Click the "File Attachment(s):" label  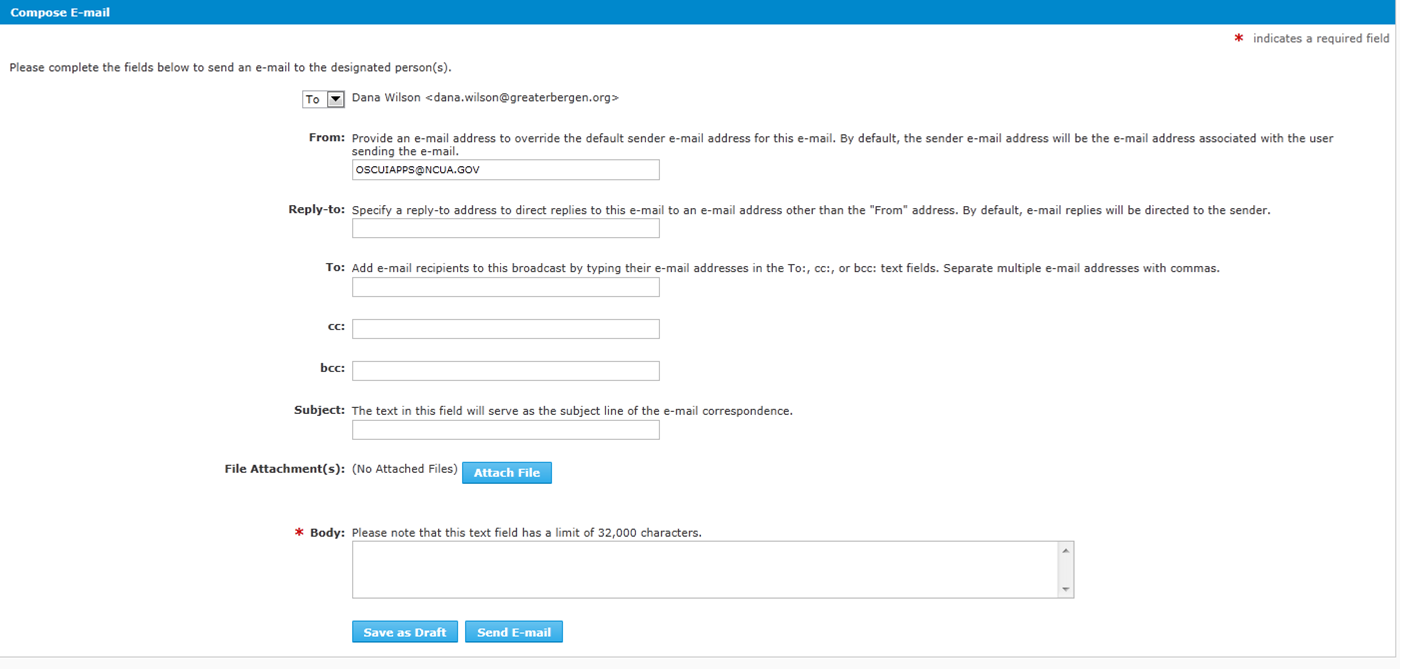284,469
